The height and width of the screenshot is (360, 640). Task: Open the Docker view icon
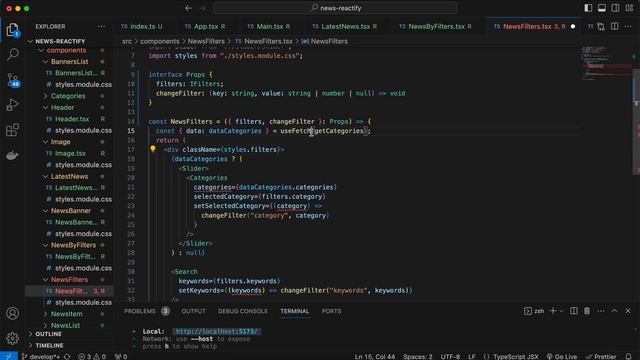(13, 155)
